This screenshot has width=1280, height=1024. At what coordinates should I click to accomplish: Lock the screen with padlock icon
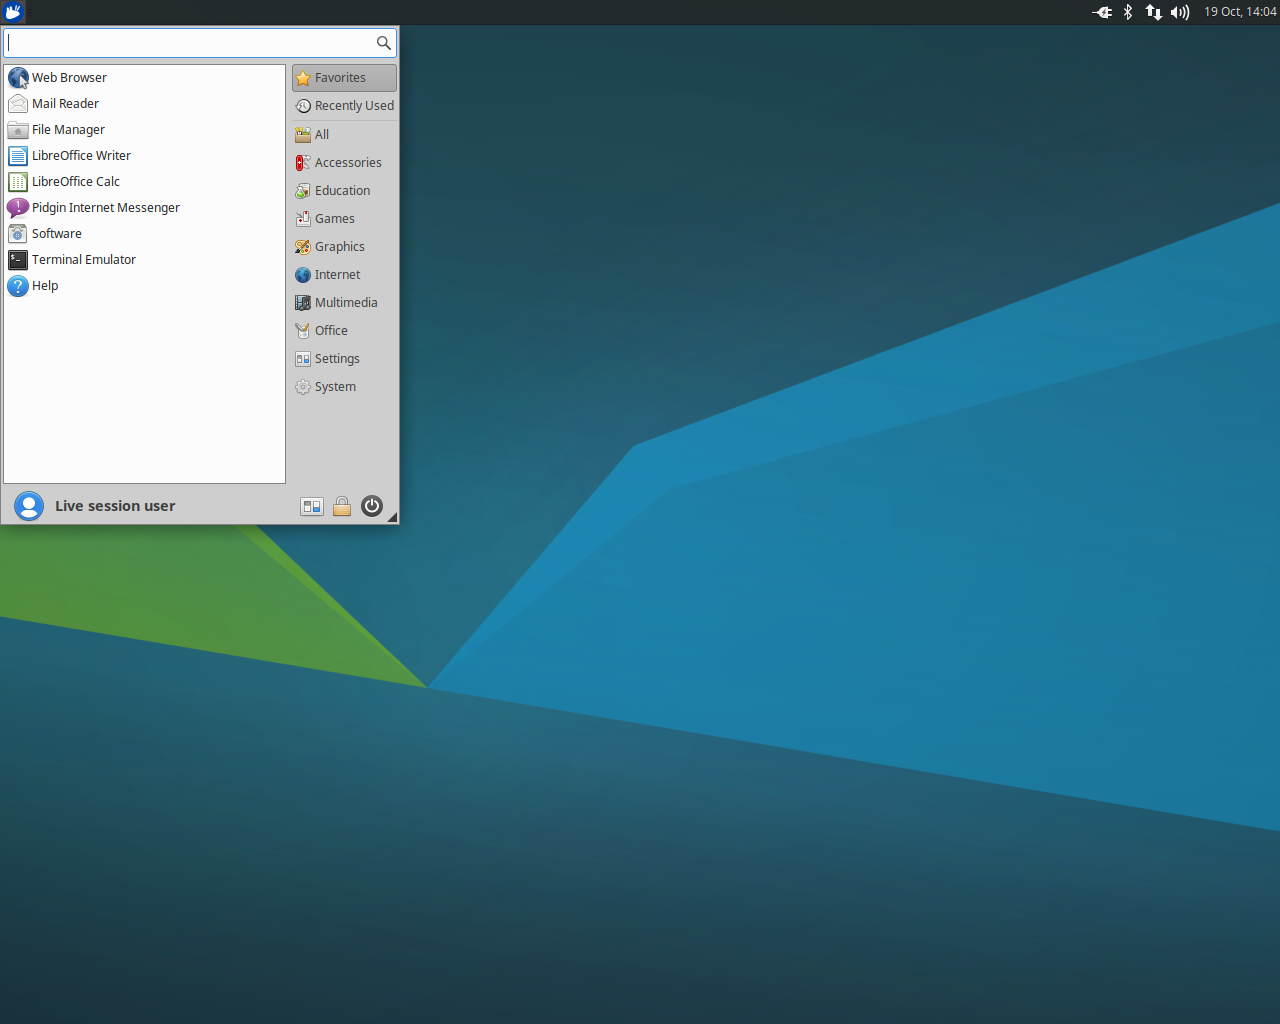click(342, 507)
